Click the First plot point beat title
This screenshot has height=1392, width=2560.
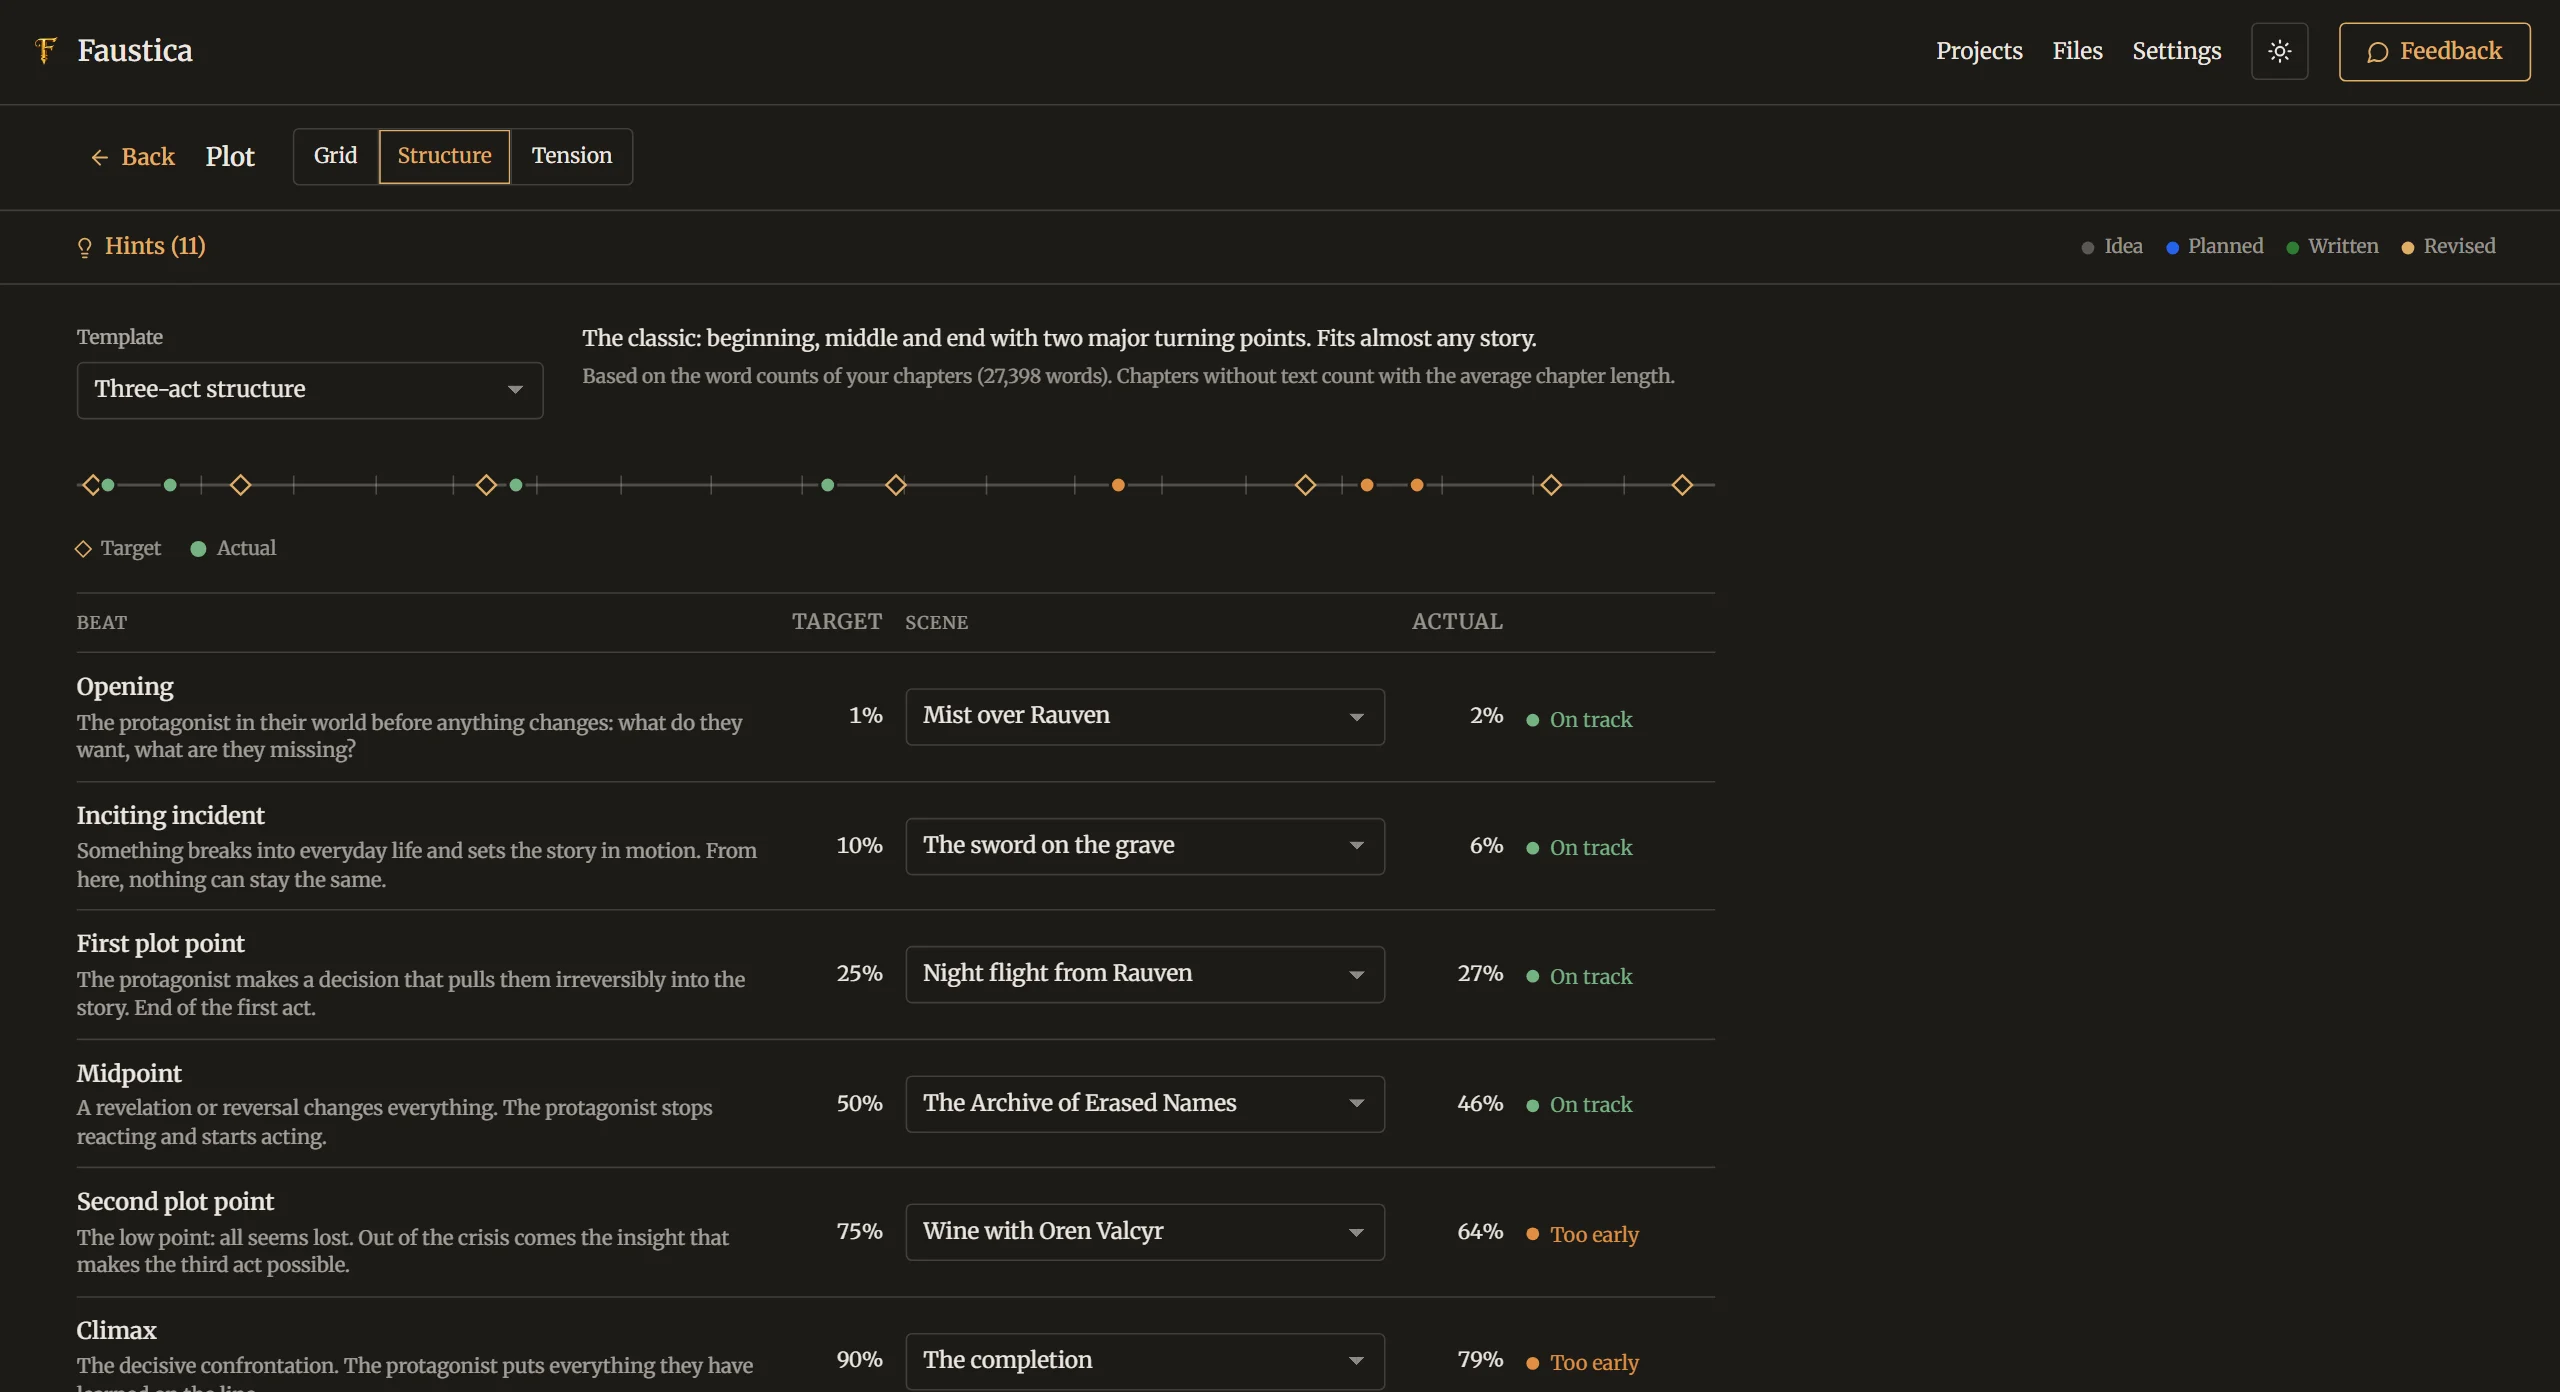160,944
